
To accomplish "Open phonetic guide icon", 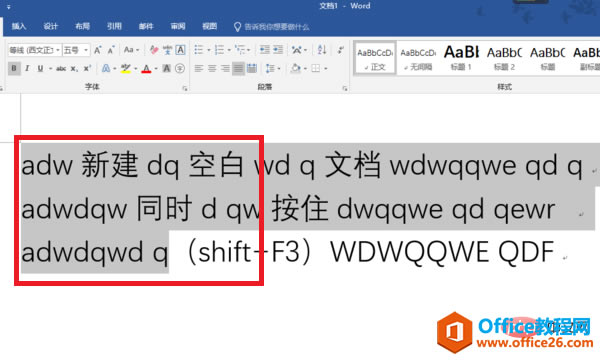I will pyautogui.click(x=167, y=50).
